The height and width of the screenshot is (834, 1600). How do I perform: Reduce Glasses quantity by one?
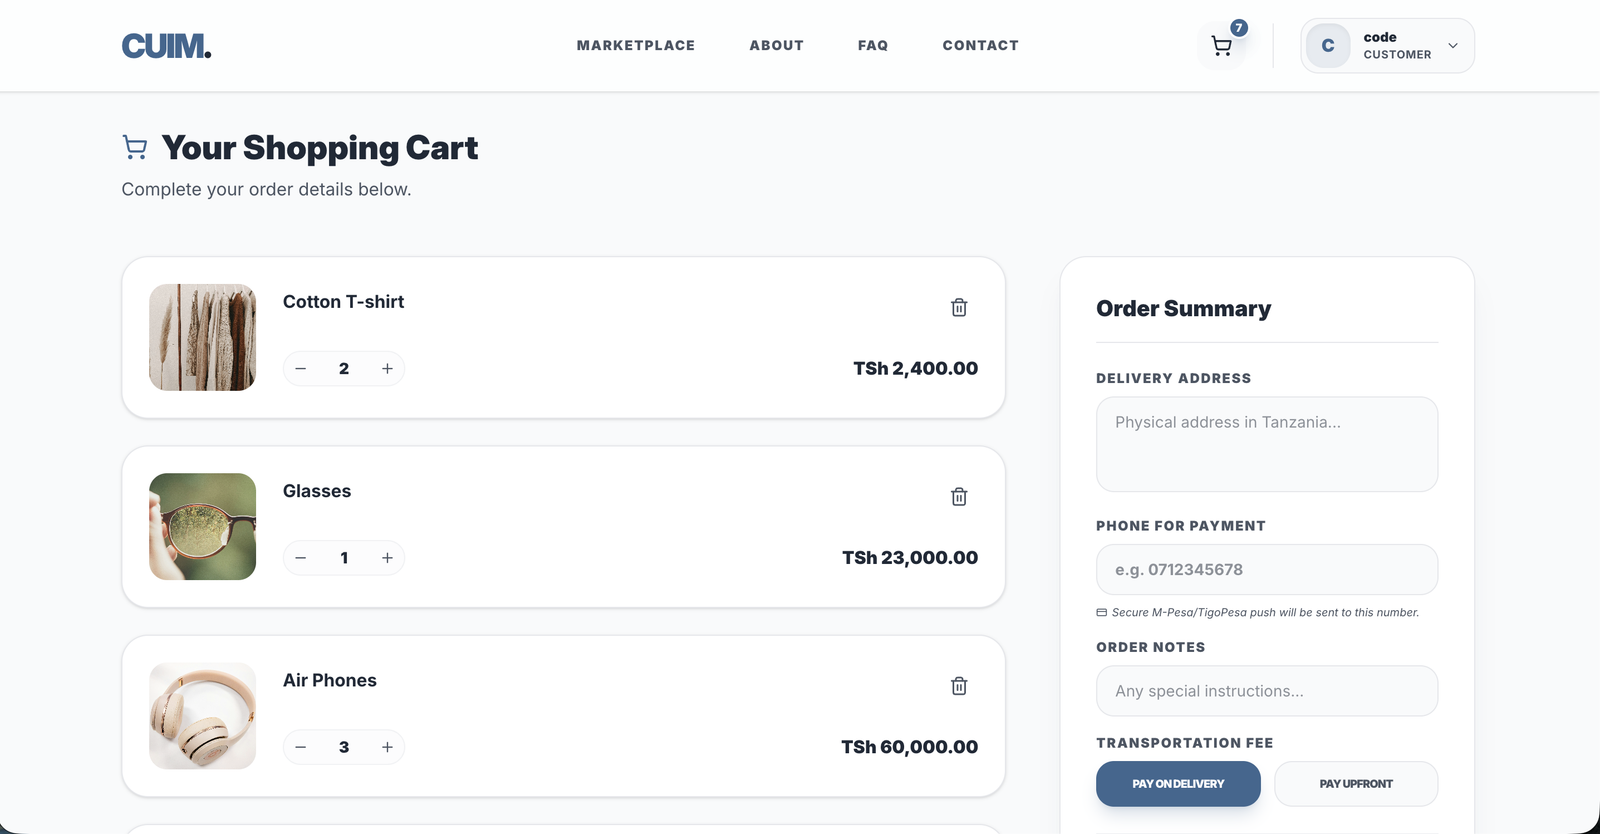[x=301, y=557]
